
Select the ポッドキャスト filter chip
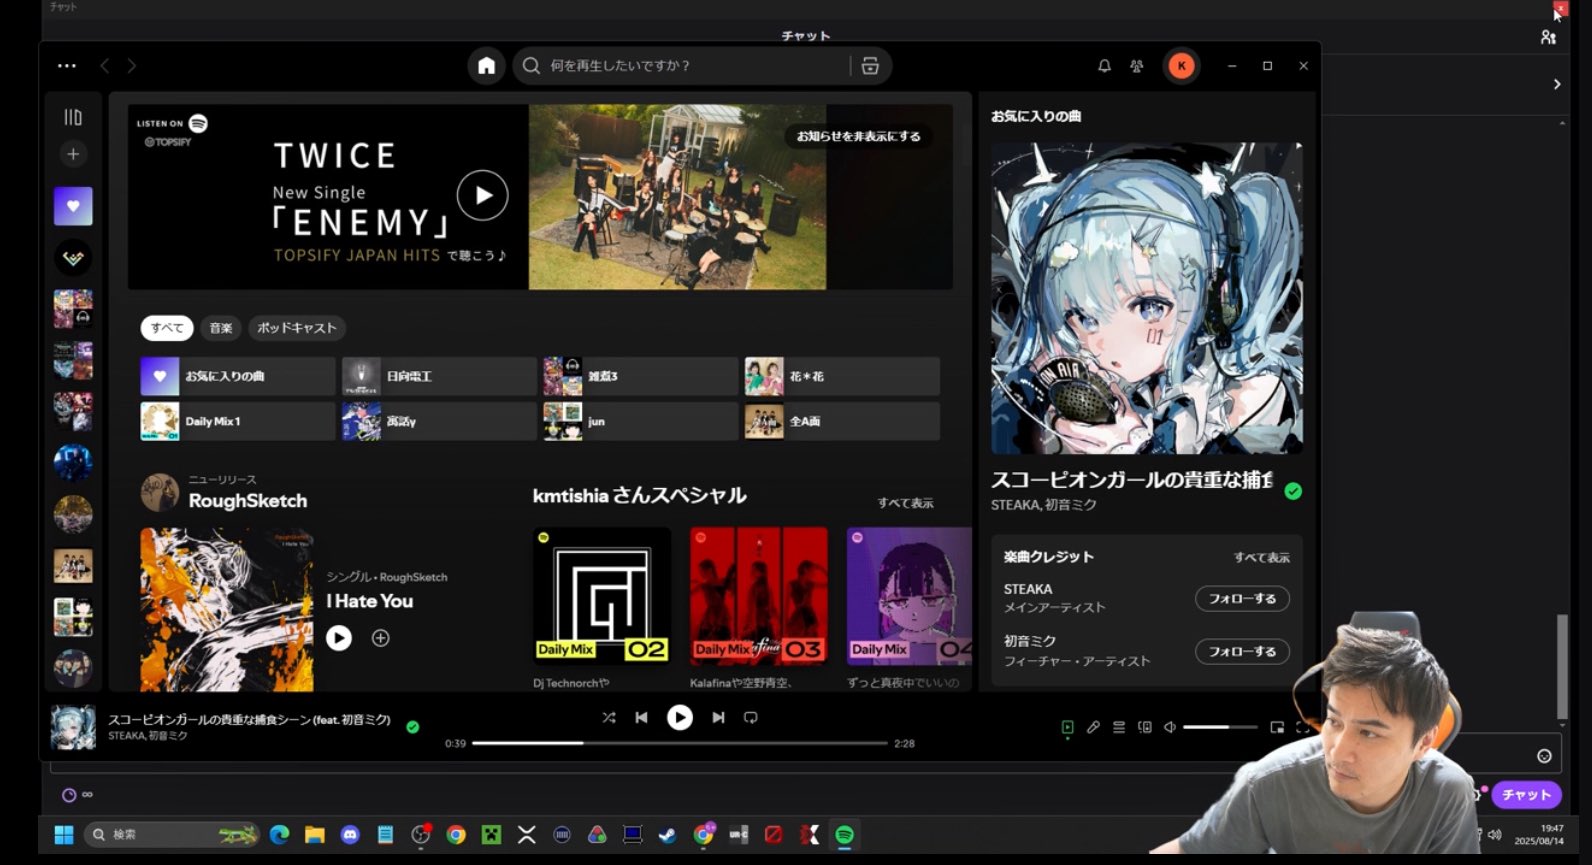[297, 328]
